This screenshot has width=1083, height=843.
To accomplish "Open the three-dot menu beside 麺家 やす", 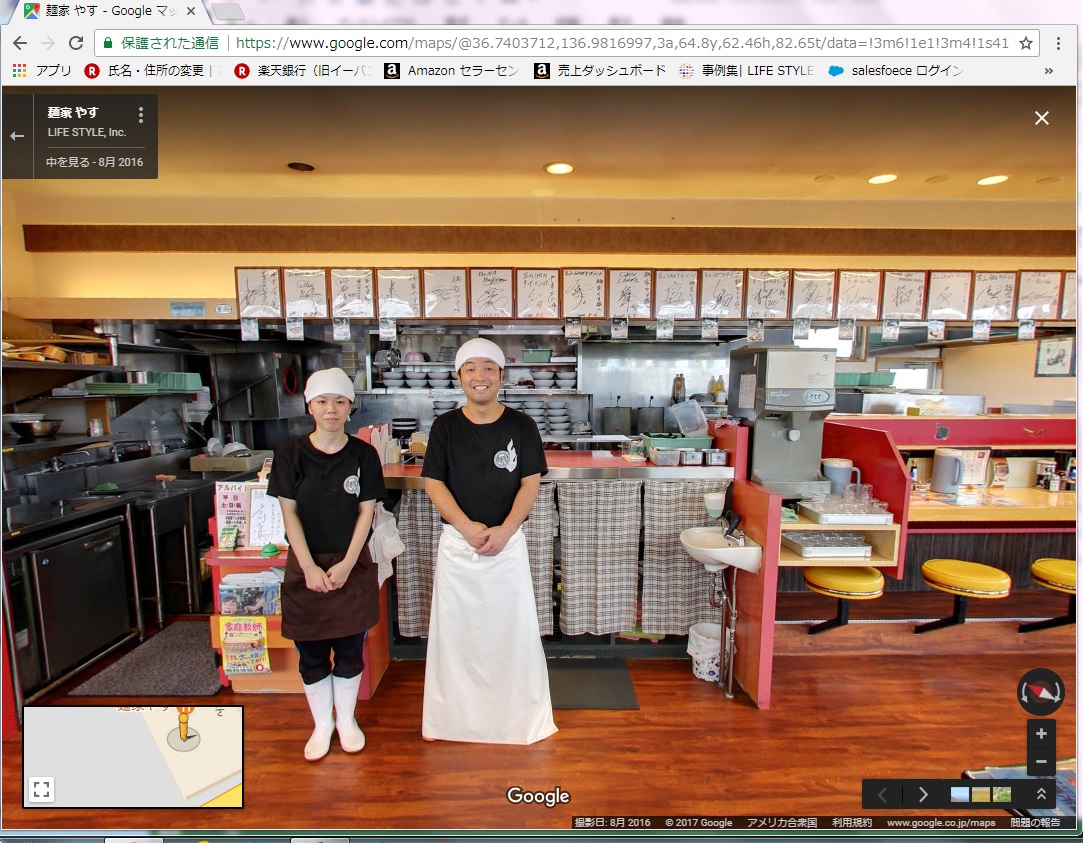I will point(141,115).
